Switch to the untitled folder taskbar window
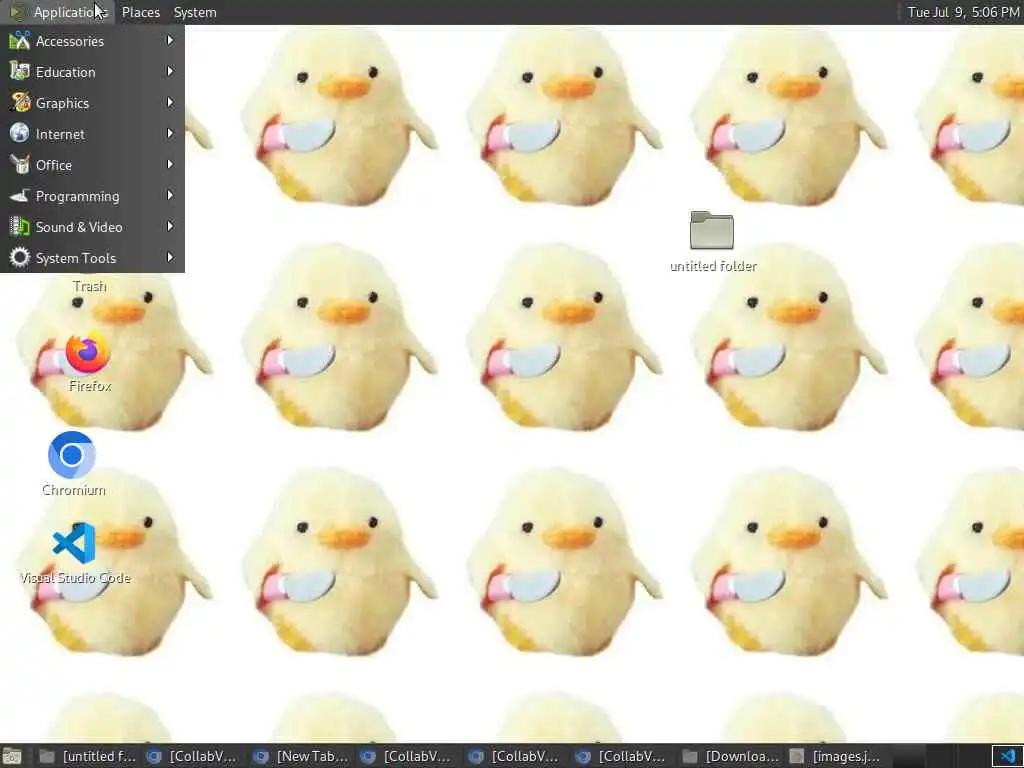This screenshot has width=1024, height=768. coord(88,756)
